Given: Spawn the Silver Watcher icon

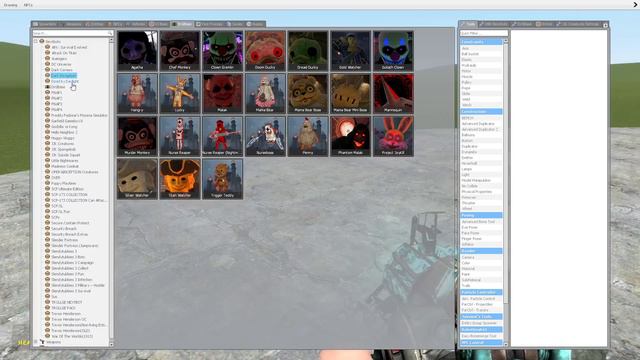Looking at the screenshot, I should pos(137,179).
